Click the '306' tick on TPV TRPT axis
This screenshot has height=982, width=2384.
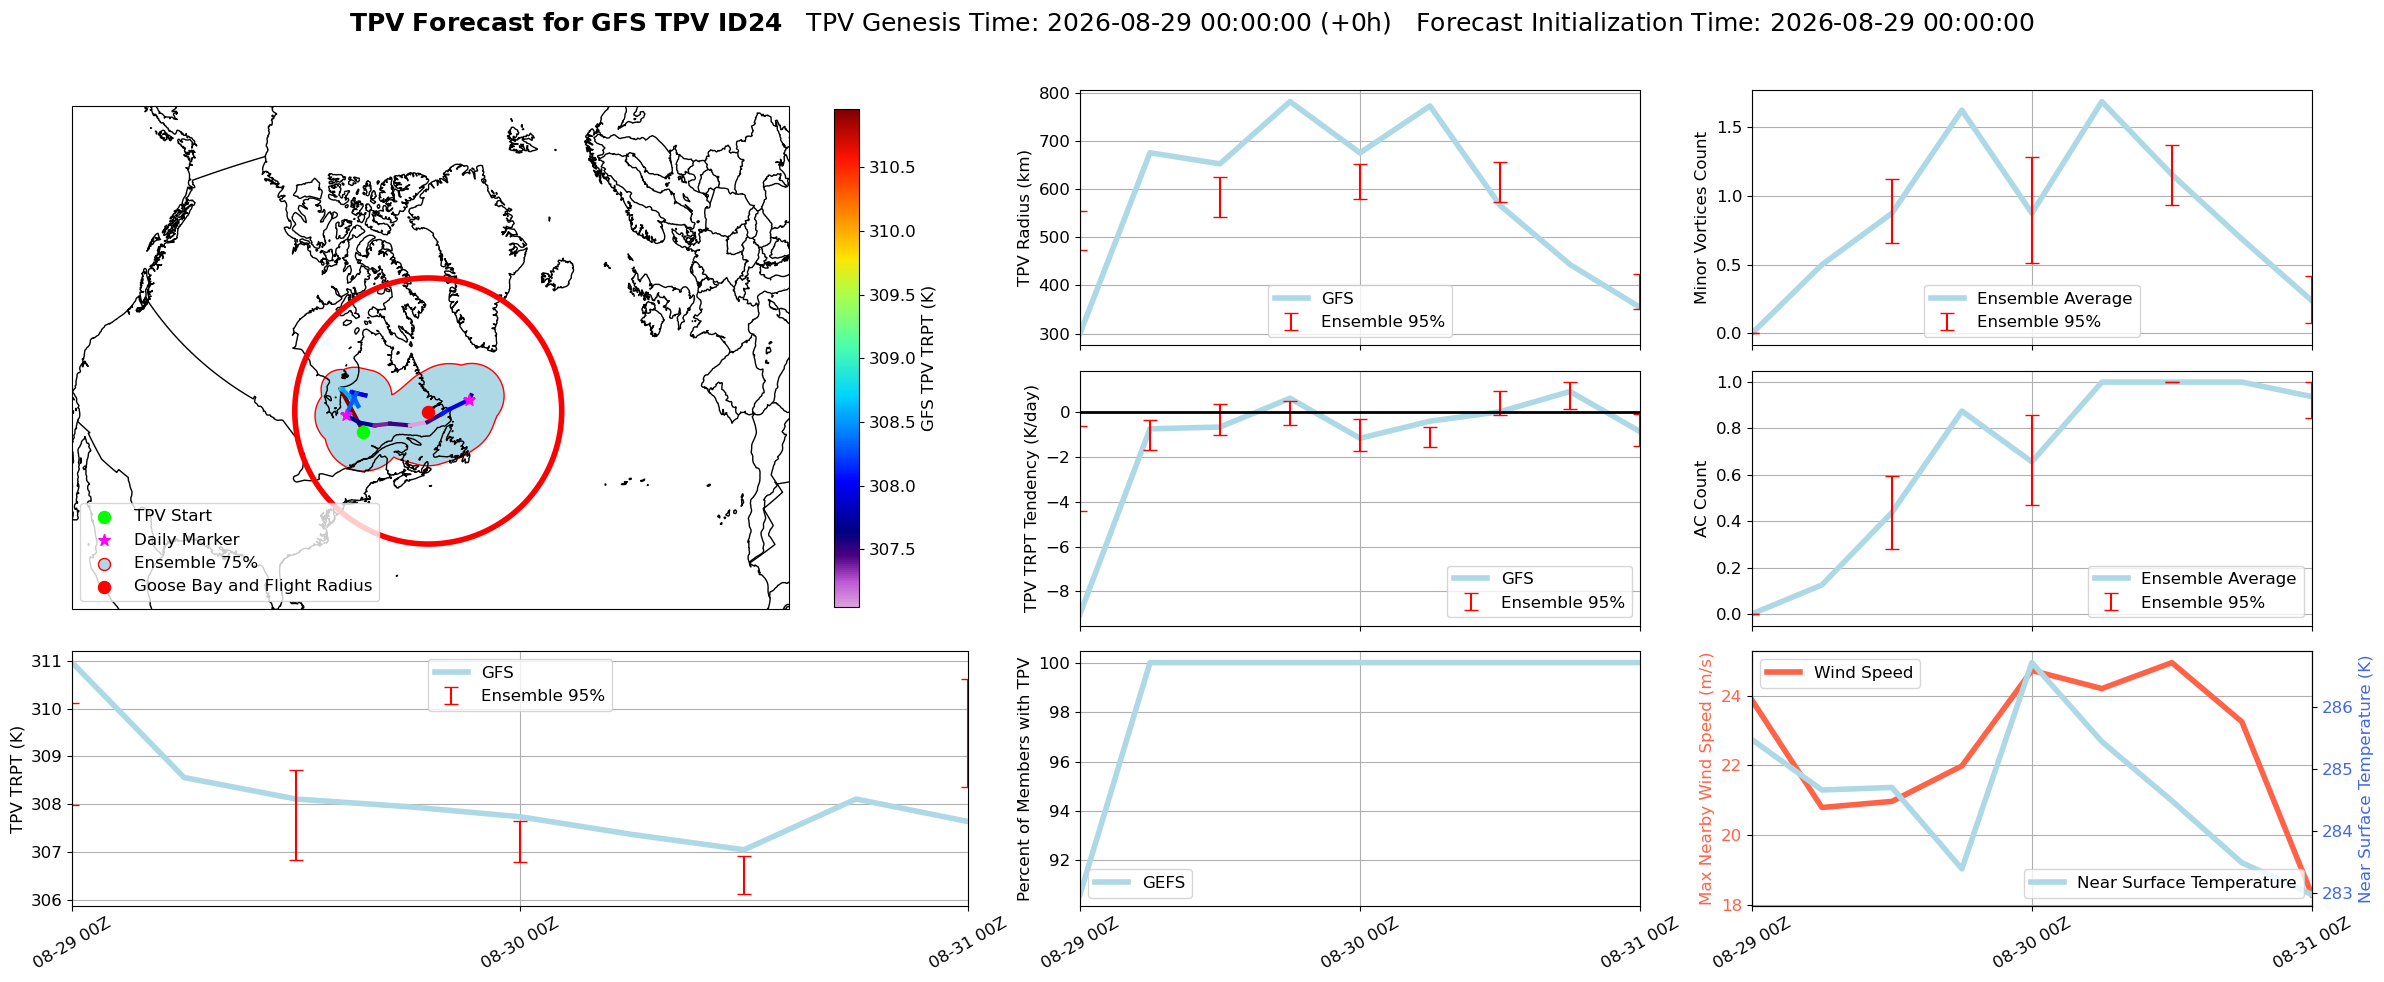[48, 901]
